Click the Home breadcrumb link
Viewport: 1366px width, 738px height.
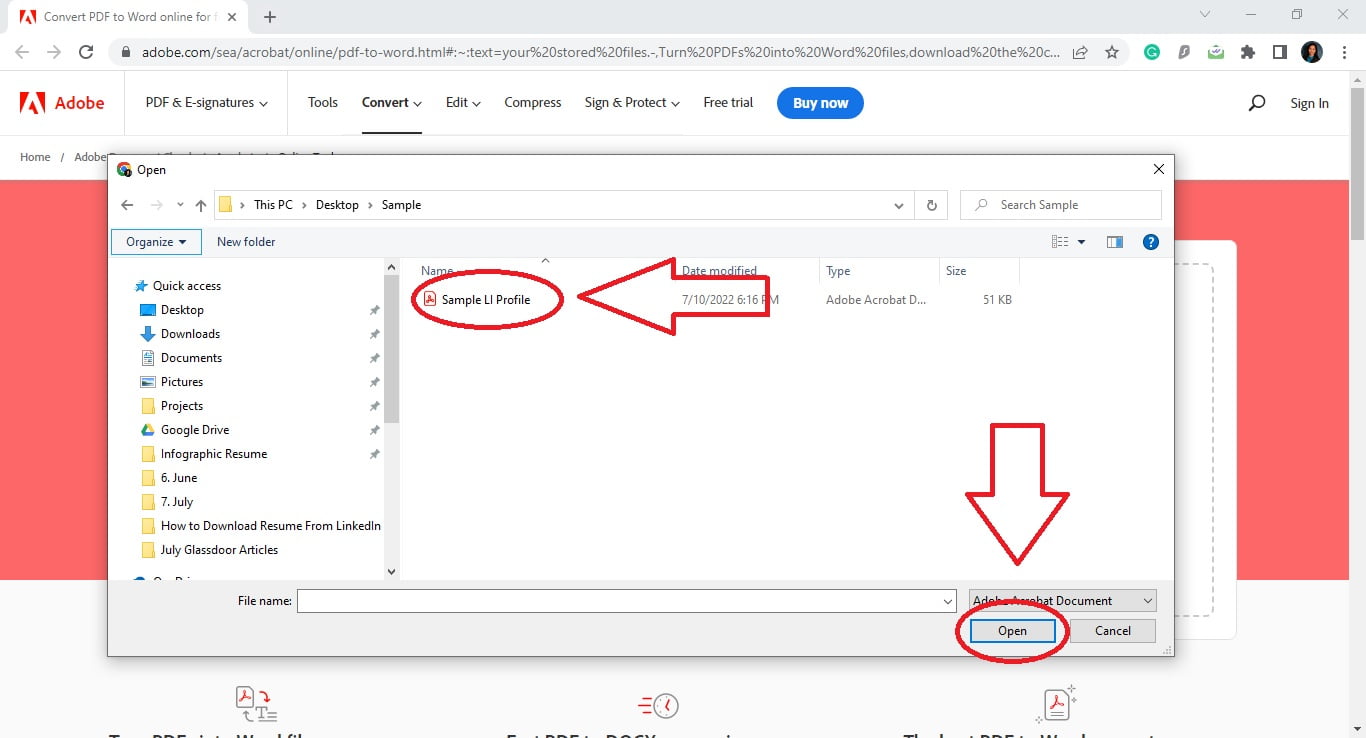pyautogui.click(x=35, y=157)
